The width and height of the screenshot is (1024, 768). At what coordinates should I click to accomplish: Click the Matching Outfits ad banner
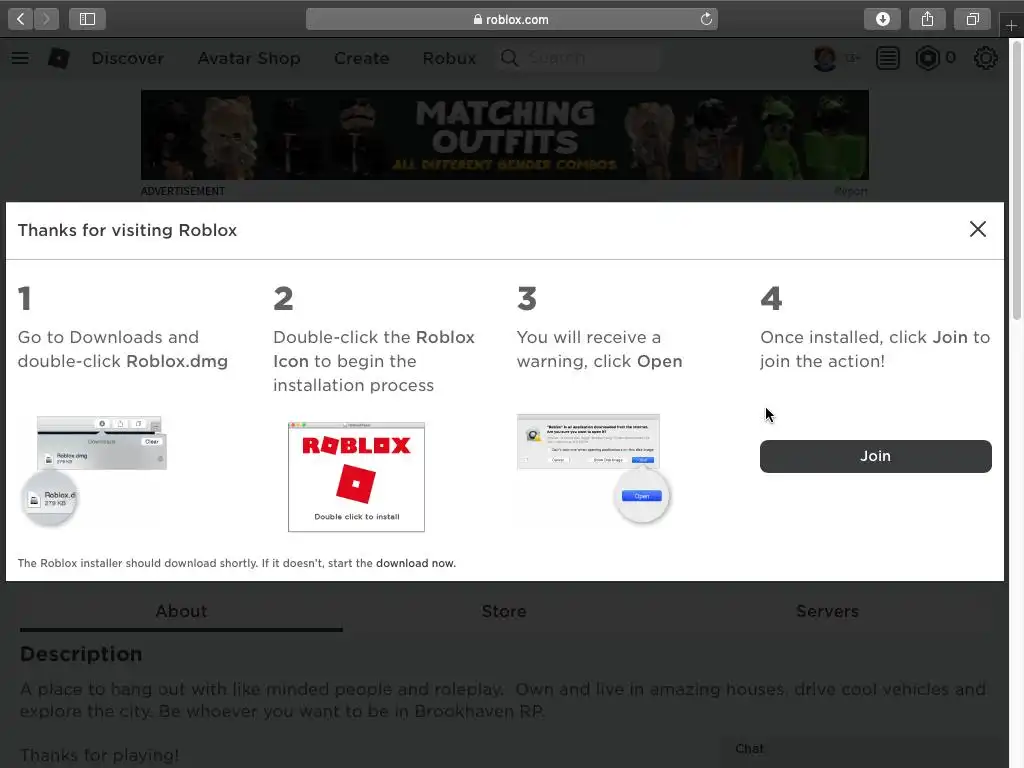(505, 135)
